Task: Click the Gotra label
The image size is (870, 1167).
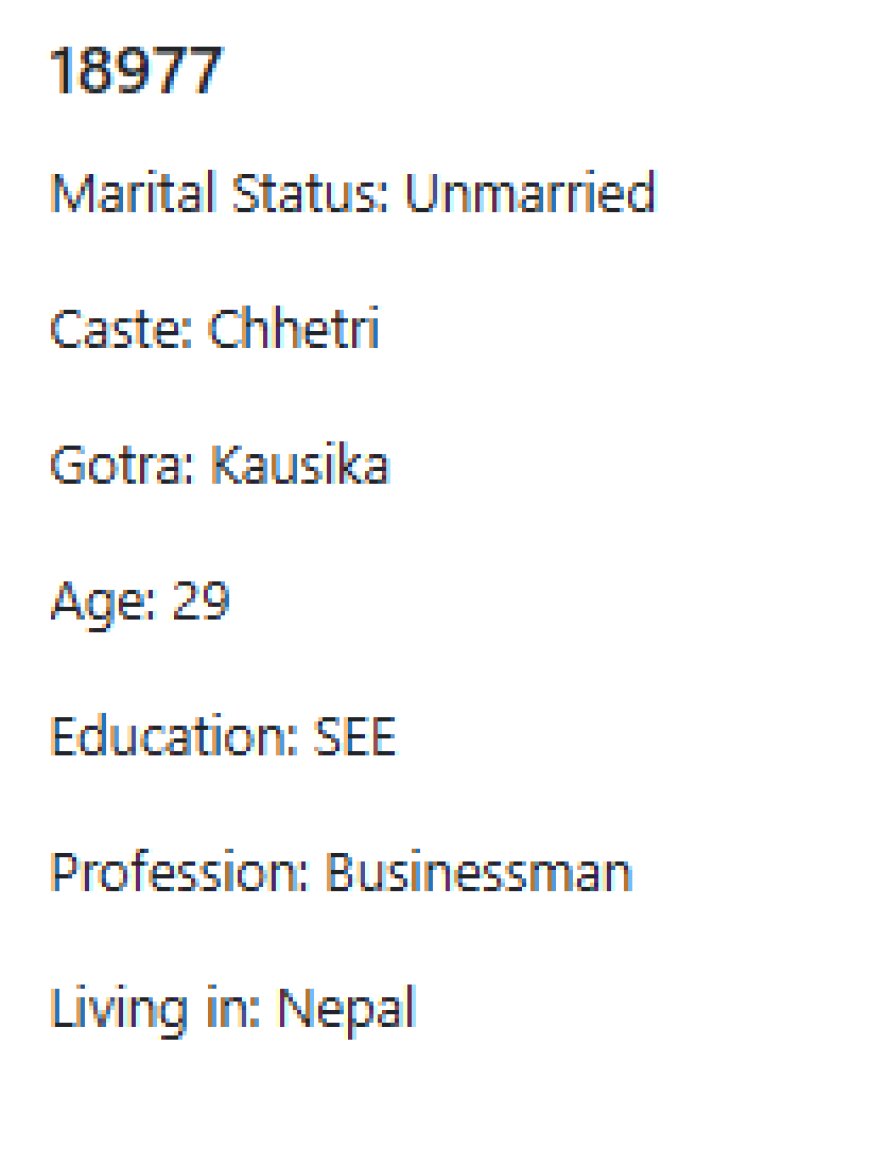Action: point(123,464)
